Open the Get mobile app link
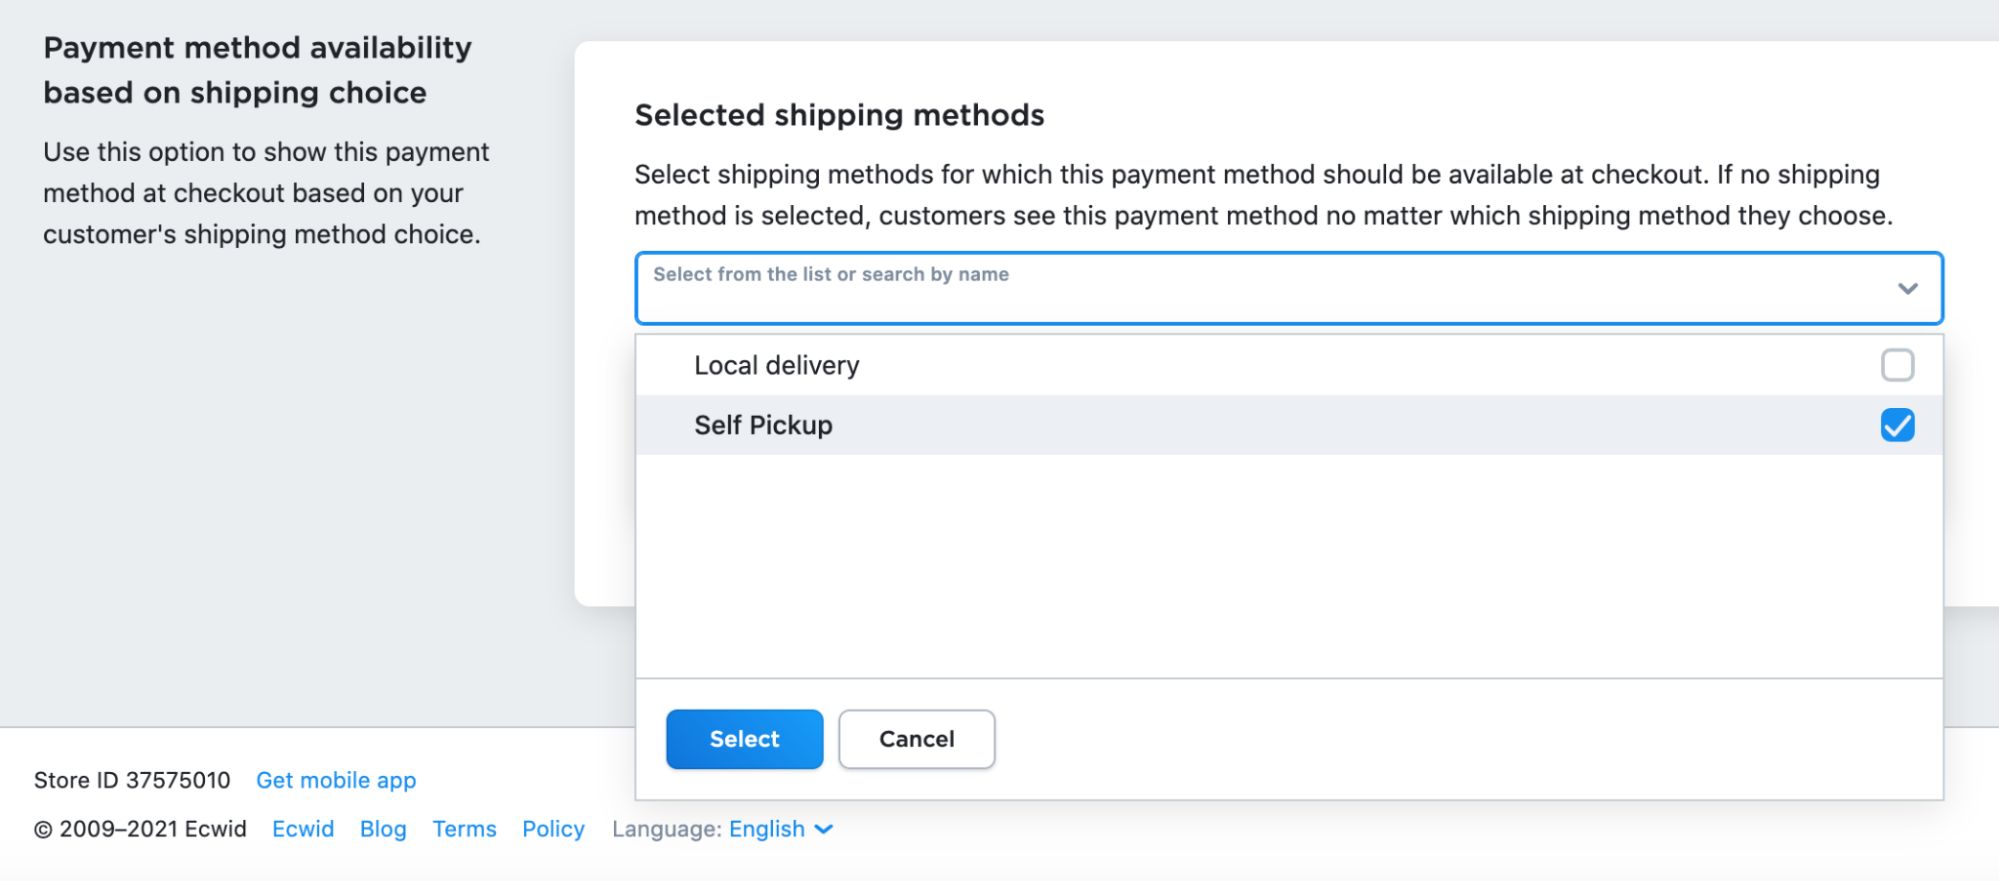 336,780
